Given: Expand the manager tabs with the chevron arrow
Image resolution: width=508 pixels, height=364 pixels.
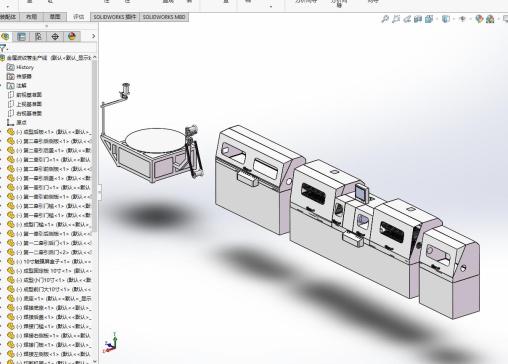Looking at the screenshot, I should tap(93, 36).
